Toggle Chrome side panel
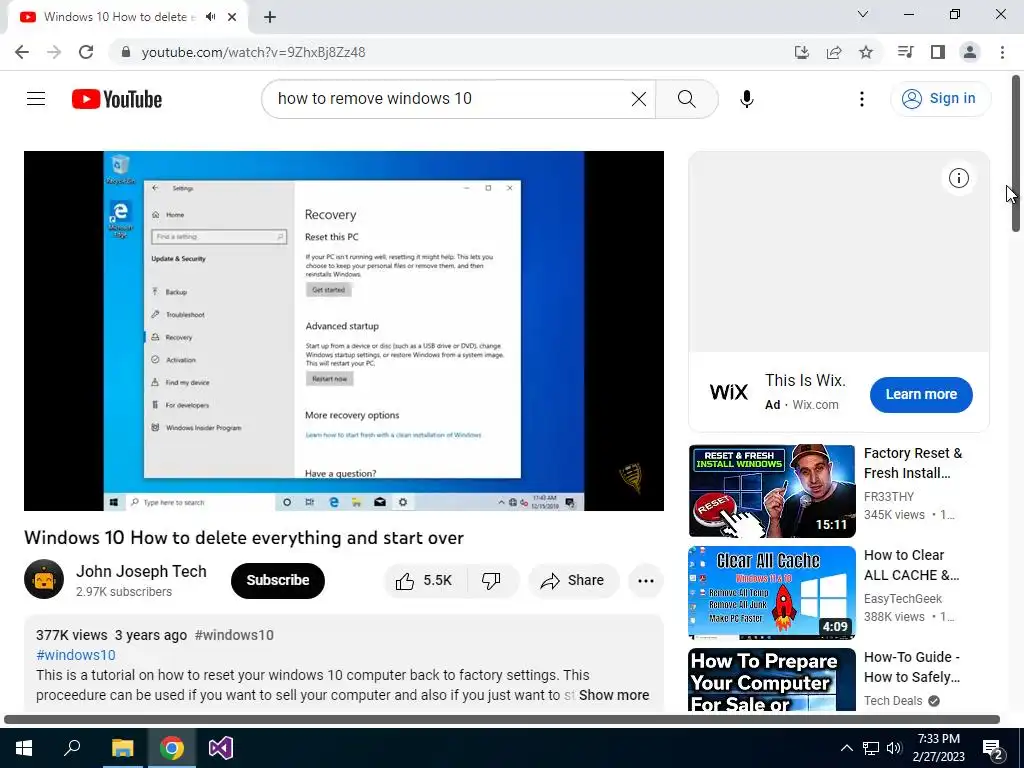Viewport: 1024px width, 768px height. [x=938, y=52]
